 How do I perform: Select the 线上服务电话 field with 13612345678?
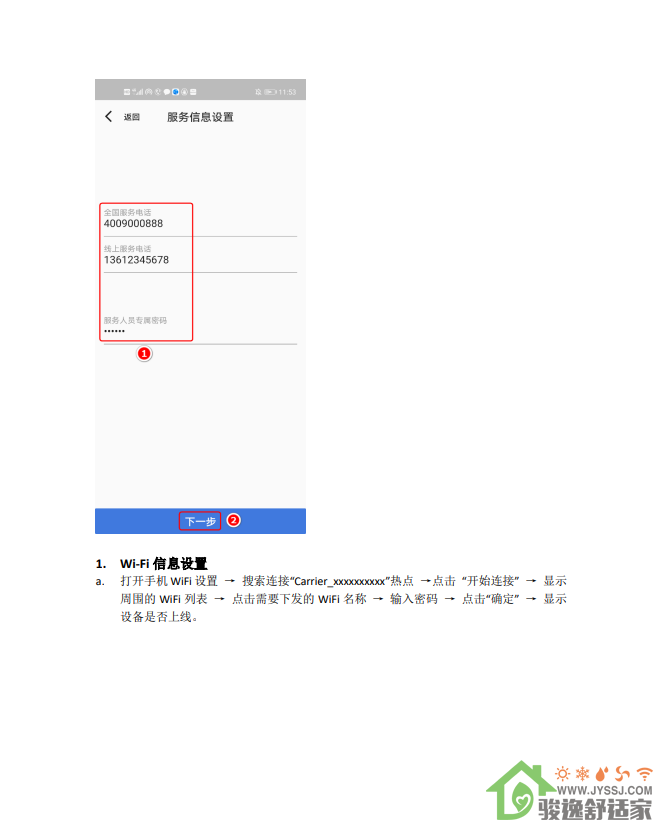[200, 255]
